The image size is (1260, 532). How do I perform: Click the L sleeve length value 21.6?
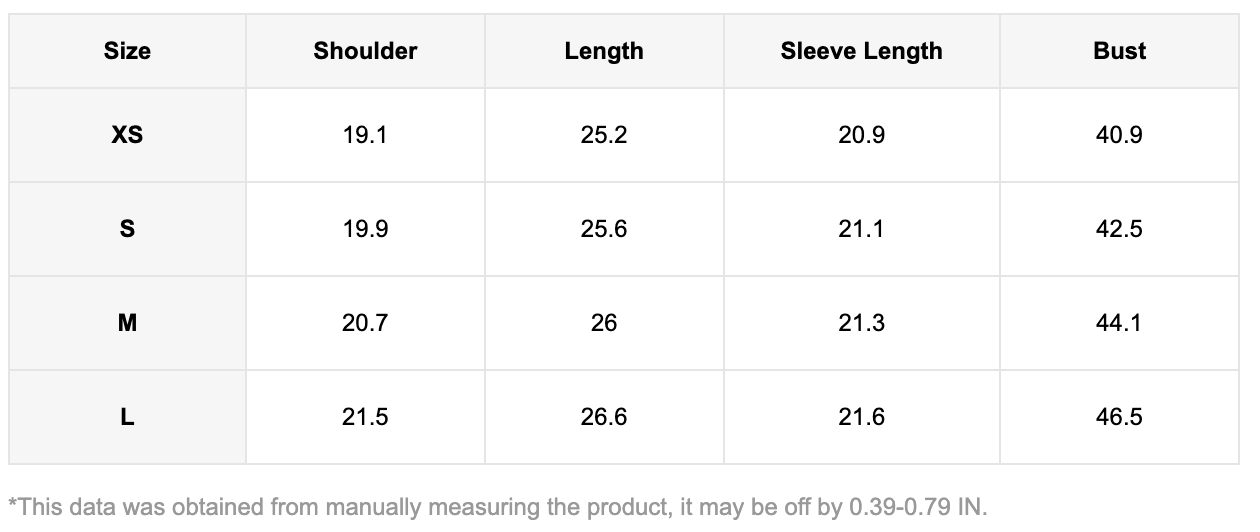(x=861, y=417)
